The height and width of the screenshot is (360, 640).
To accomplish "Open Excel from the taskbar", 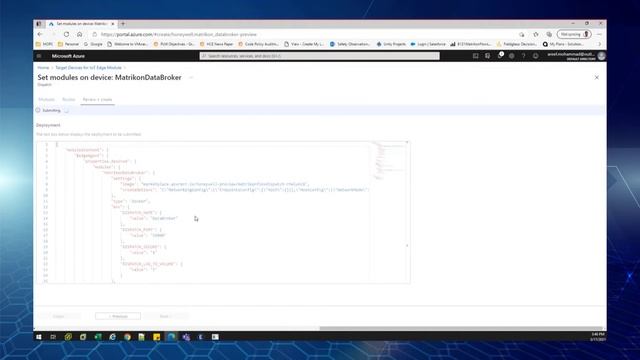I will (98, 337).
